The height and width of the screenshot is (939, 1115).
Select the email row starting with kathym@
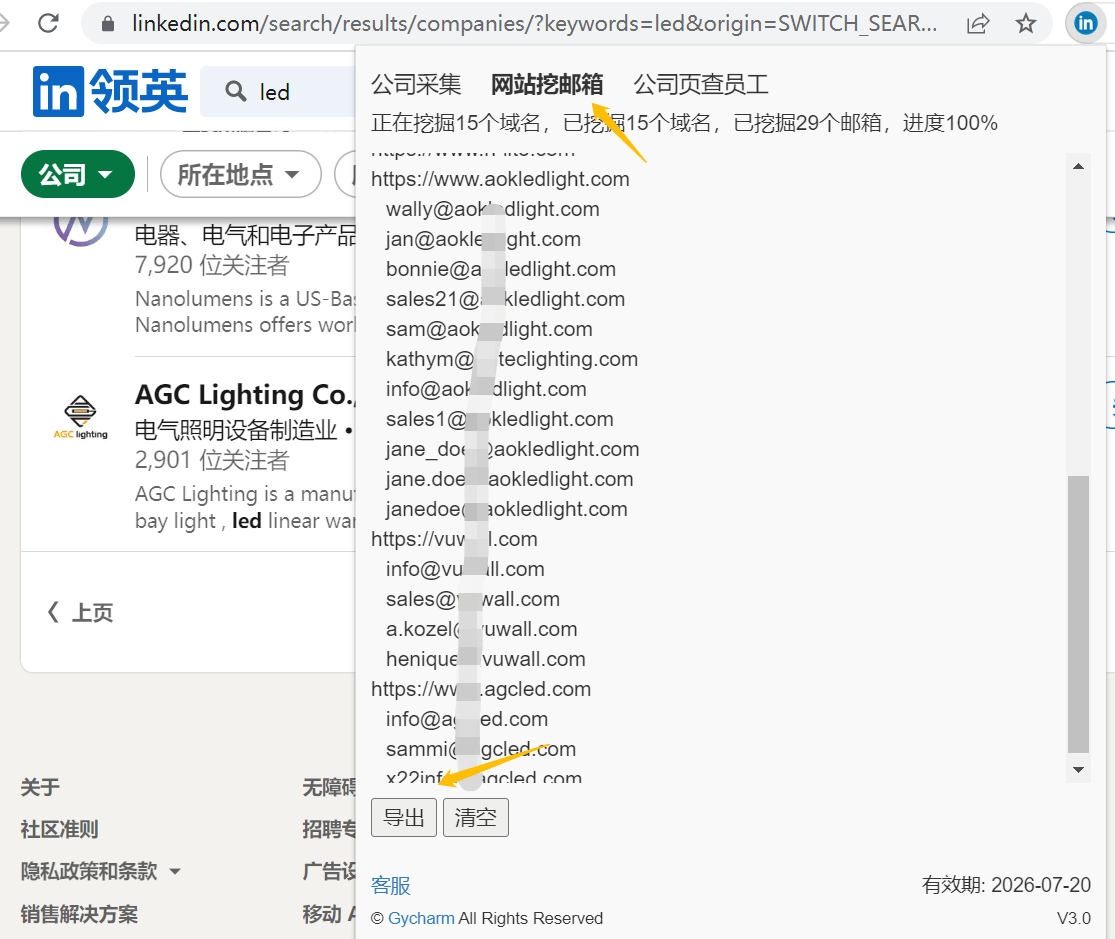512,359
